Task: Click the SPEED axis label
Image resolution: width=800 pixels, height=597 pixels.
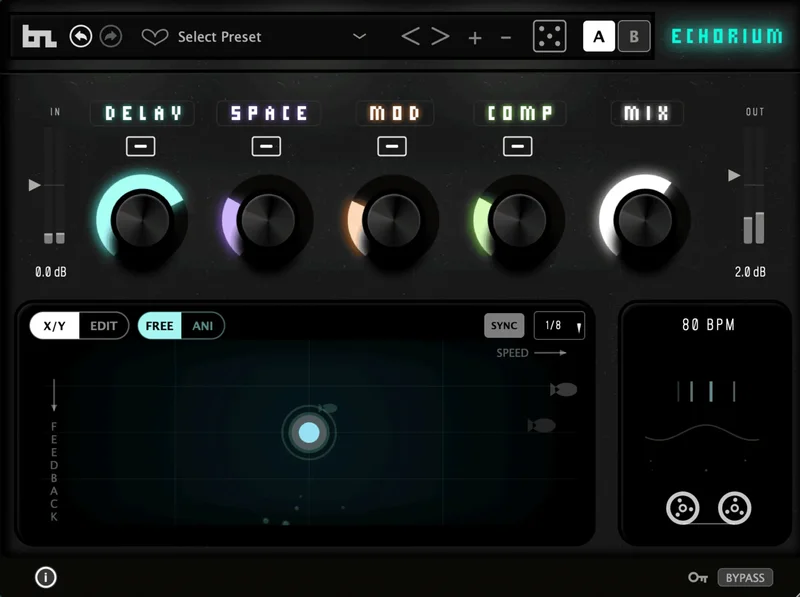Action: coord(512,353)
